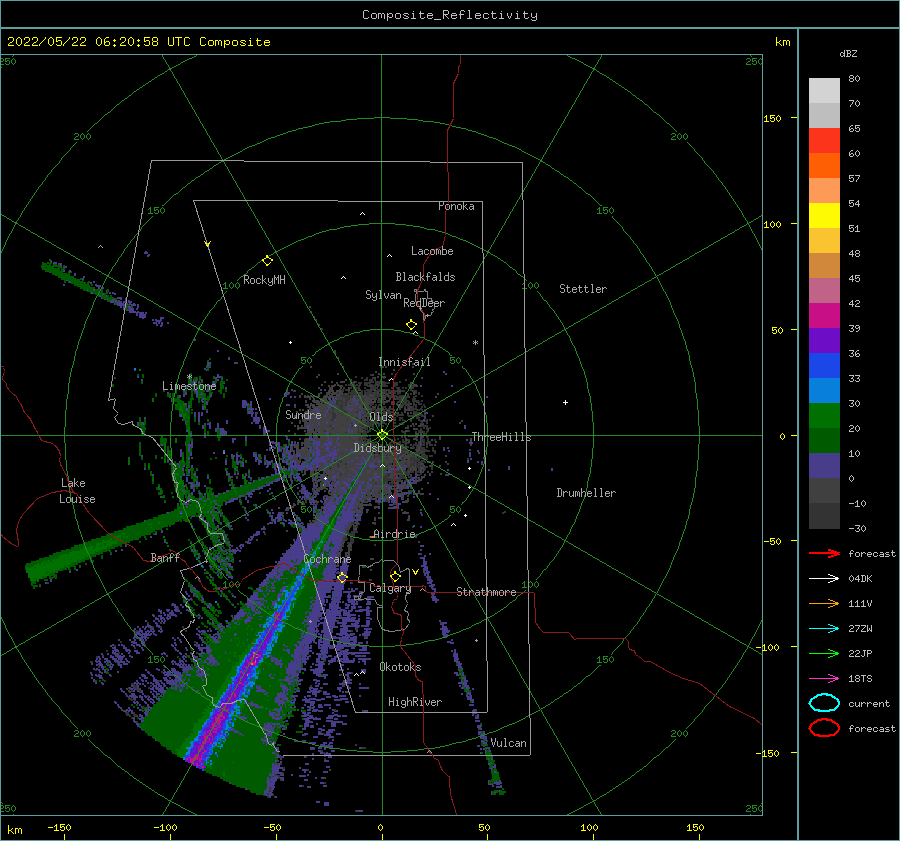Click the Vulcan city label

pos(509,743)
